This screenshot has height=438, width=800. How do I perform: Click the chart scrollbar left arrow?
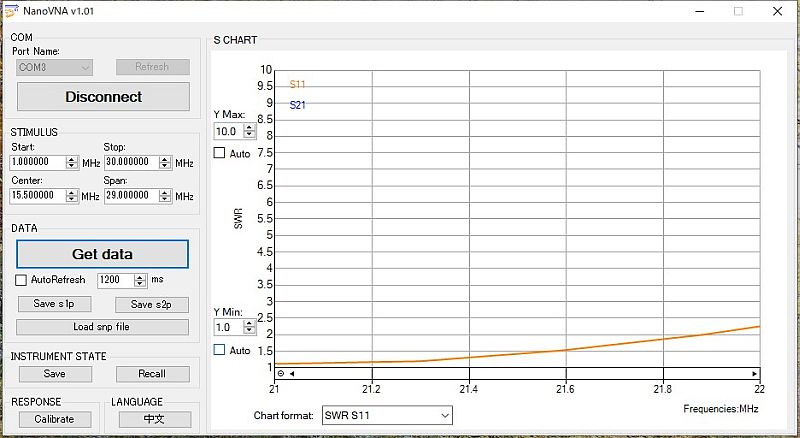point(292,373)
